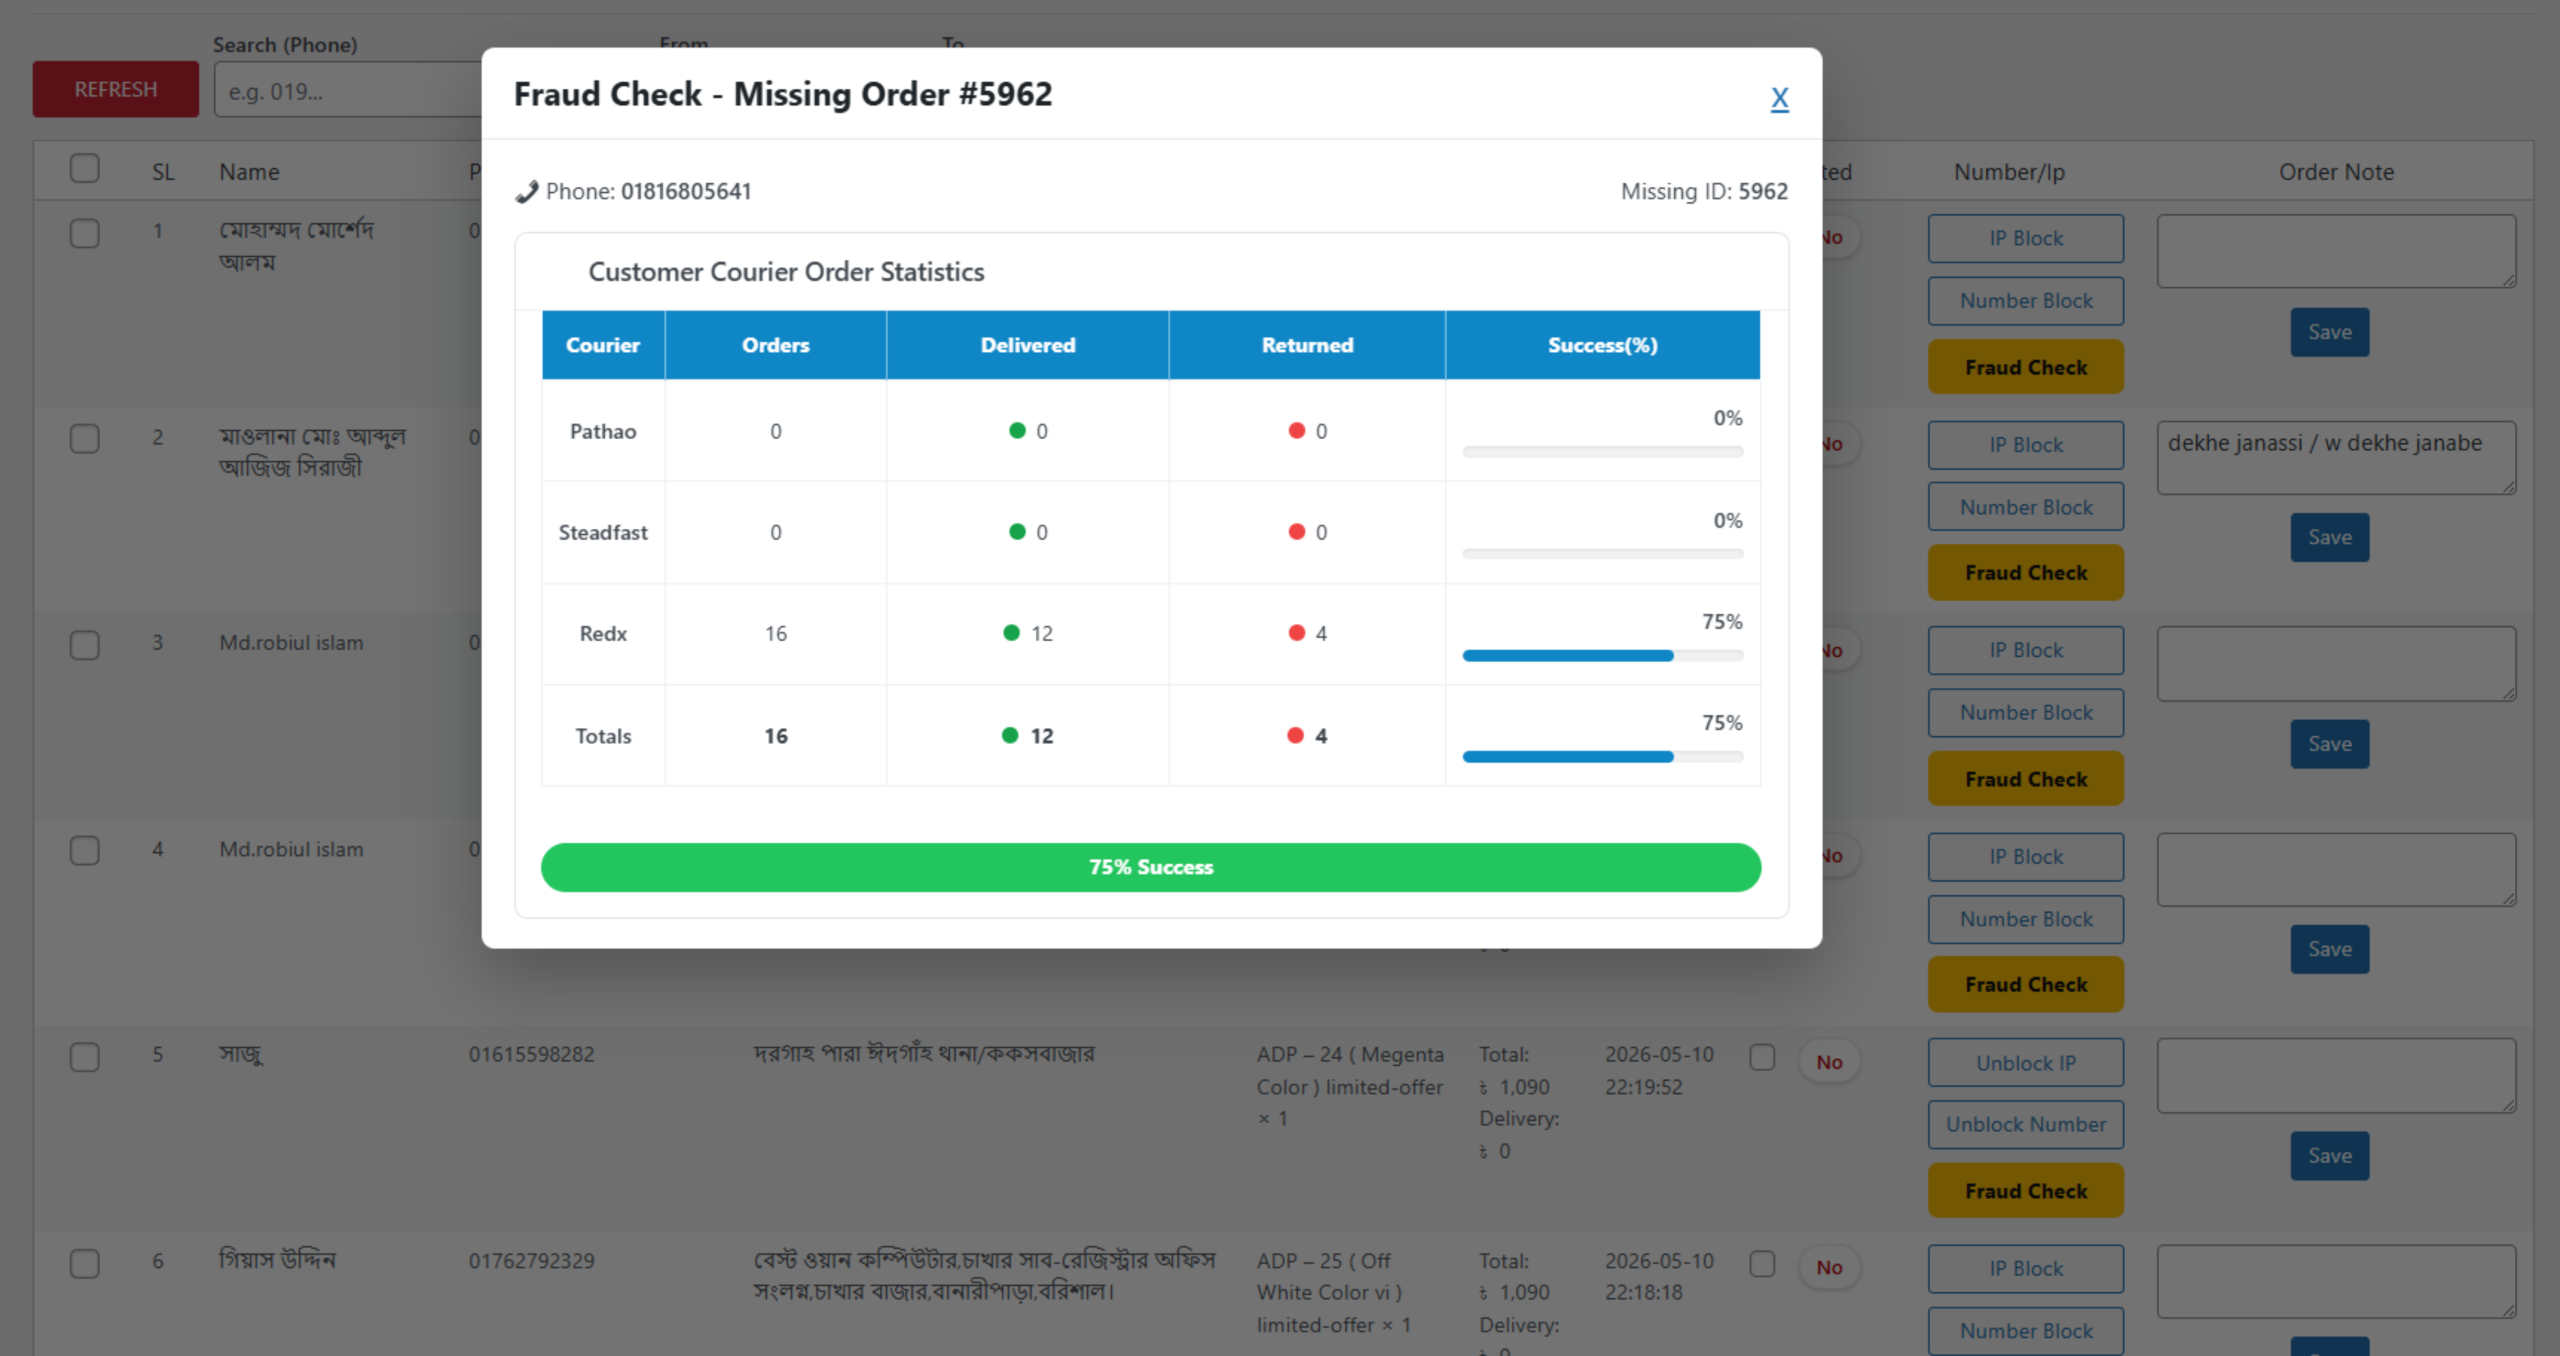The image size is (2560, 1356).
Task: Click the Pathao 0% progress bar
Action: tap(1602, 452)
